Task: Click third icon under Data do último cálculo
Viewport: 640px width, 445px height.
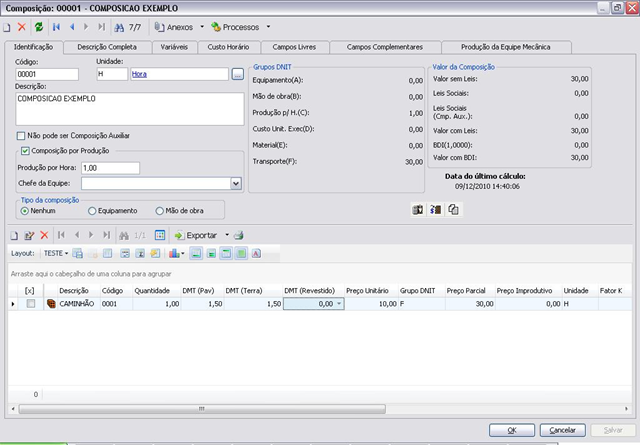Action: [x=453, y=210]
